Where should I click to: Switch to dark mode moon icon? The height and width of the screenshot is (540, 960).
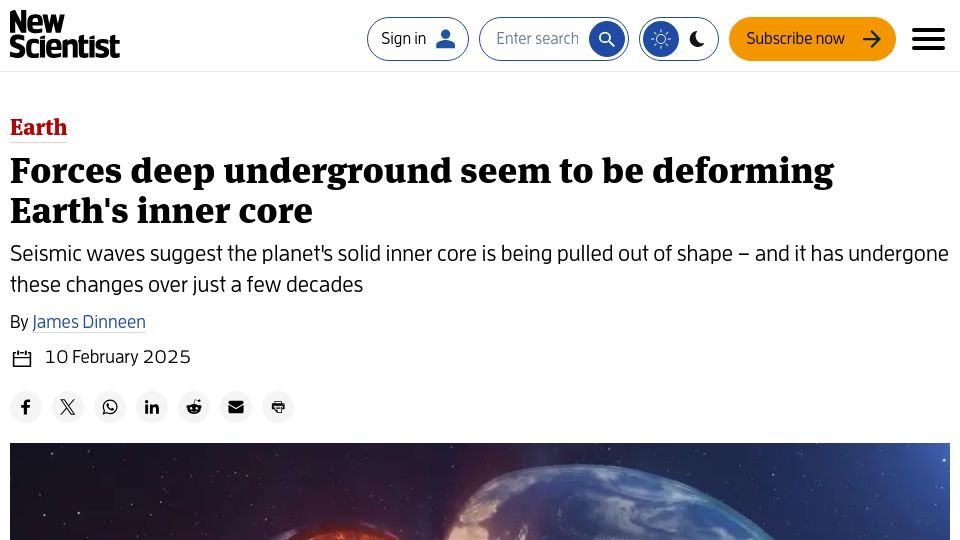click(x=697, y=39)
